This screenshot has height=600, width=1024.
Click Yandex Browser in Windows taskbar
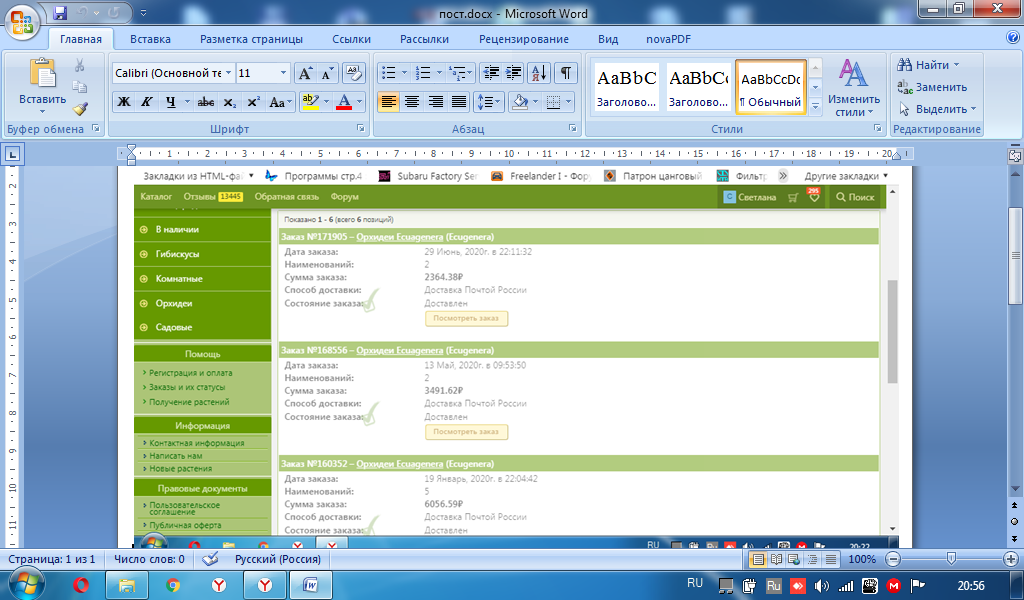pos(219,585)
